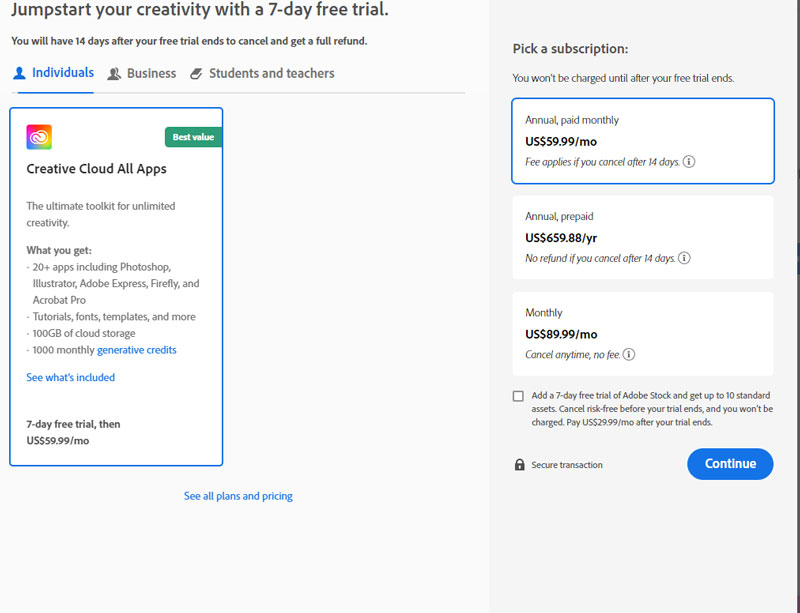Viewport: 800px width, 613px height.
Task: Click info icon beside 'Fee applies' note
Action: (x=689, y=162)
